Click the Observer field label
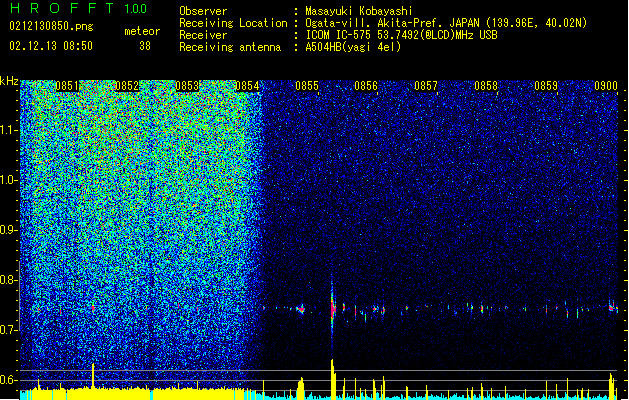 point(203,11)
